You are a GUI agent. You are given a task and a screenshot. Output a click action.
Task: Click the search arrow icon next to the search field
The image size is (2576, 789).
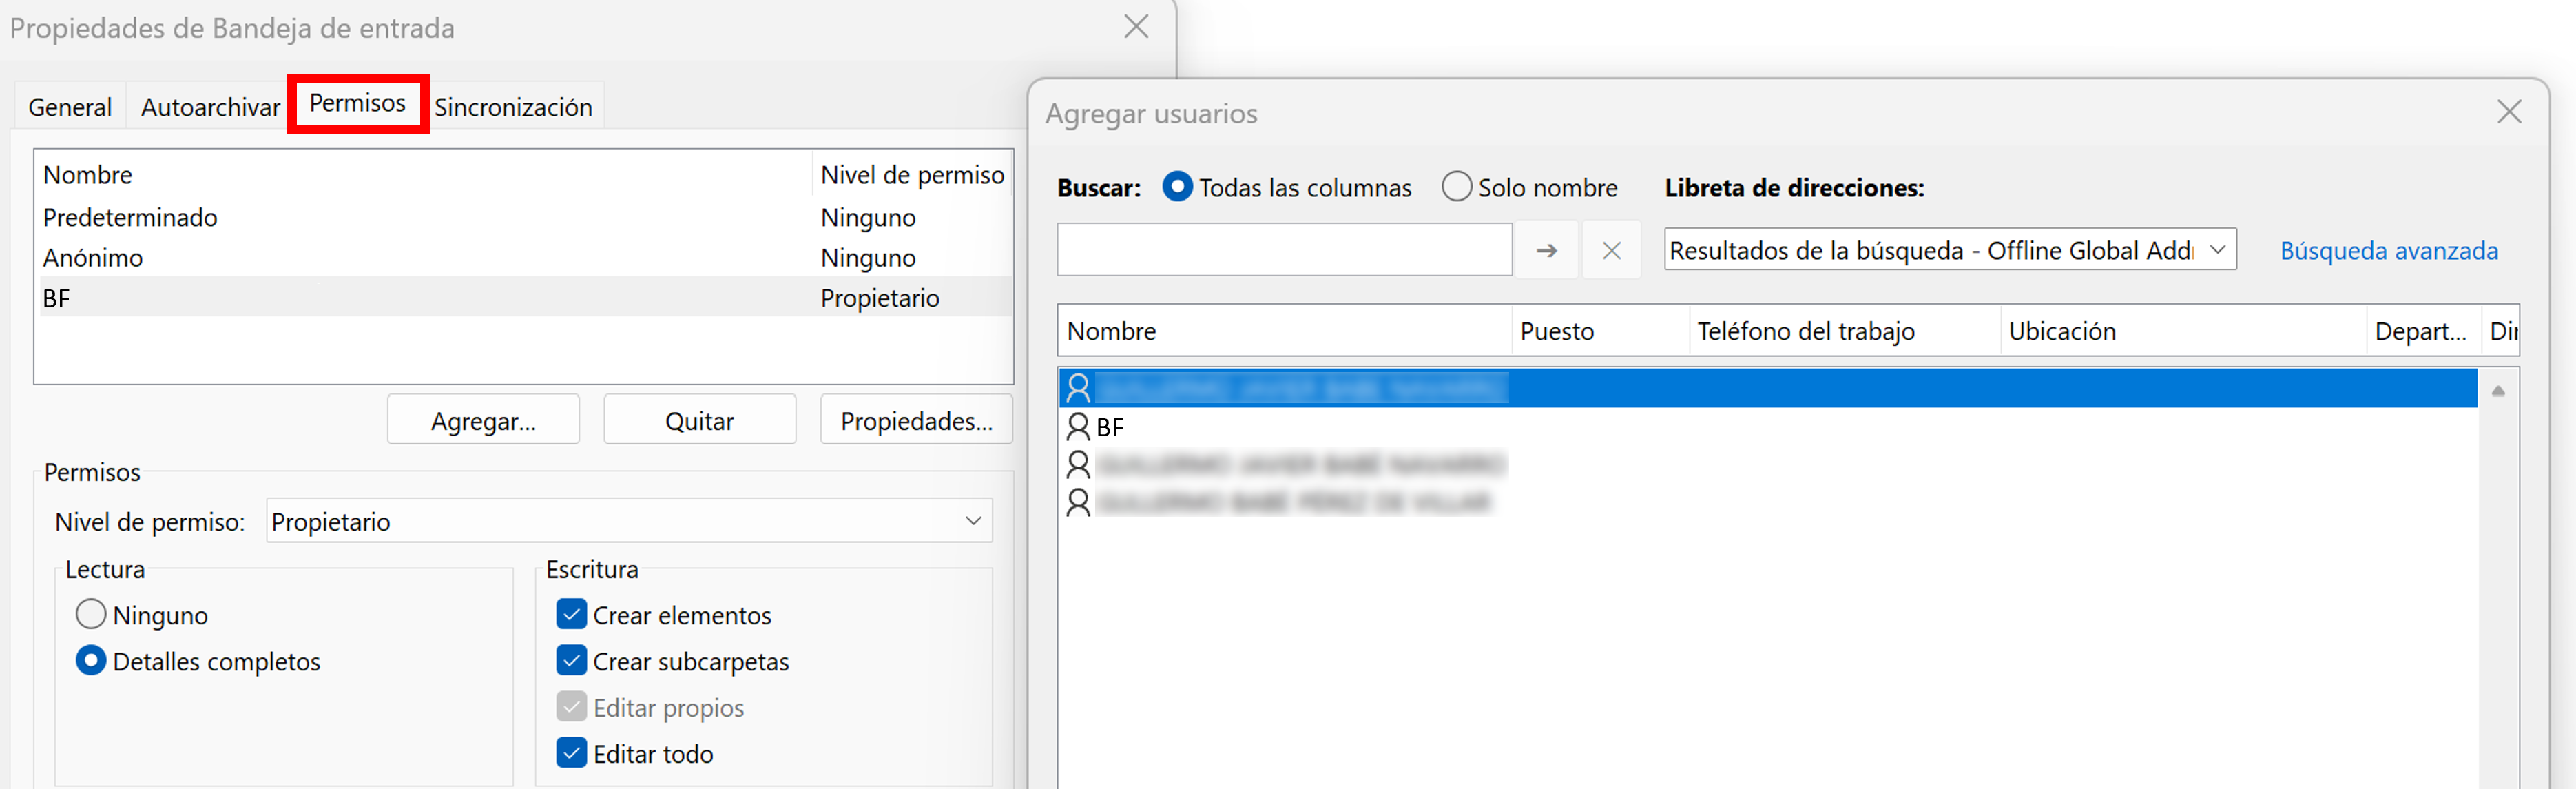pyautogui.click(x=1546, y=250)
